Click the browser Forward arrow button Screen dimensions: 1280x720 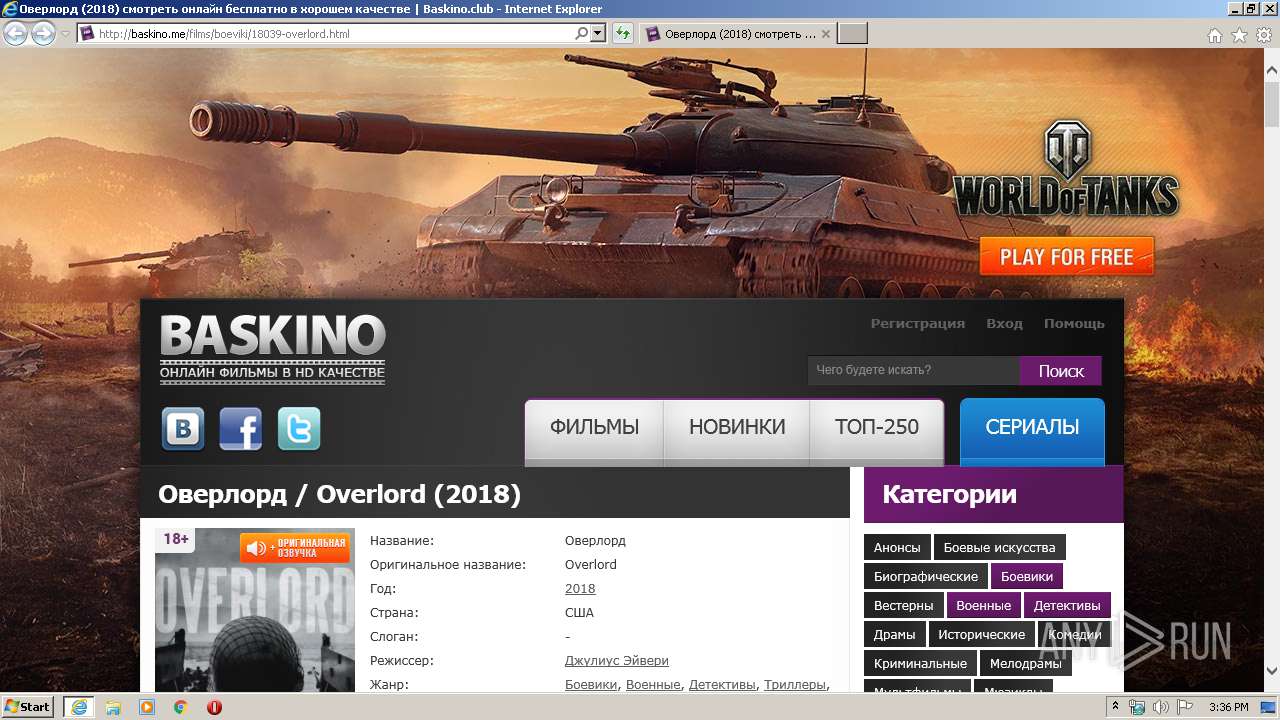click(43, 34)
